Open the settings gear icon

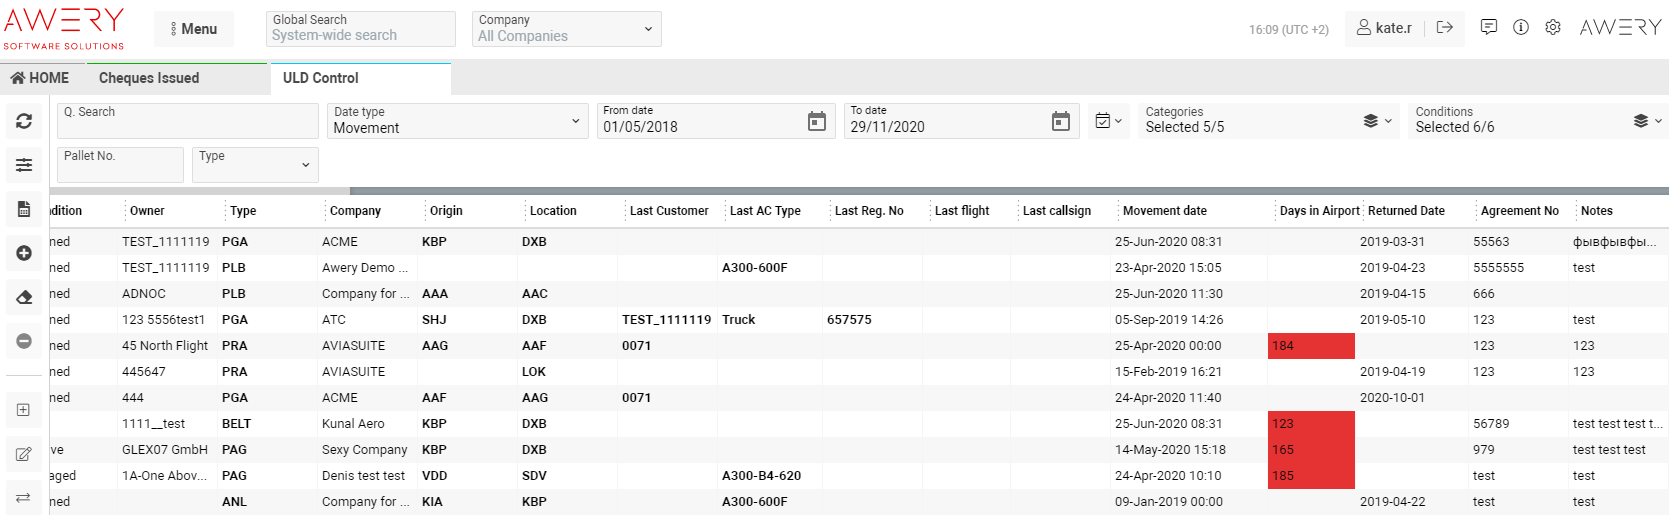point(1553,28)
